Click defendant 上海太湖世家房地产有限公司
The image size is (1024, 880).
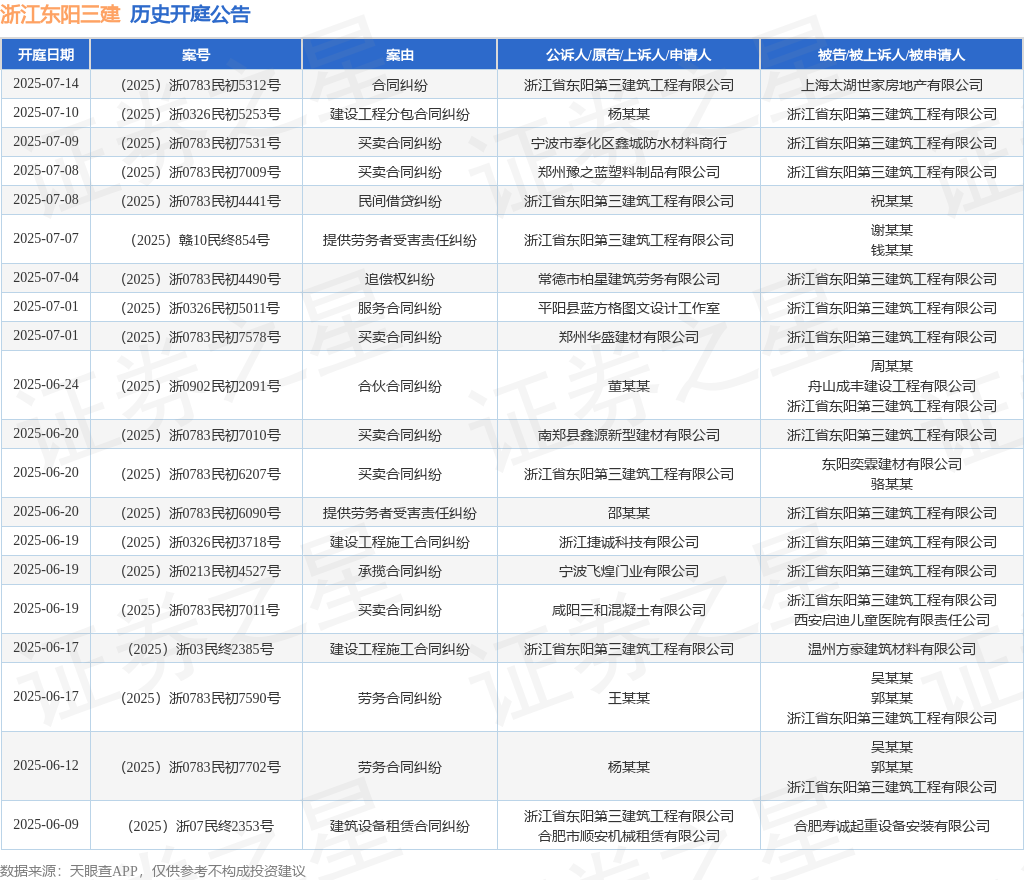[891, 85]
